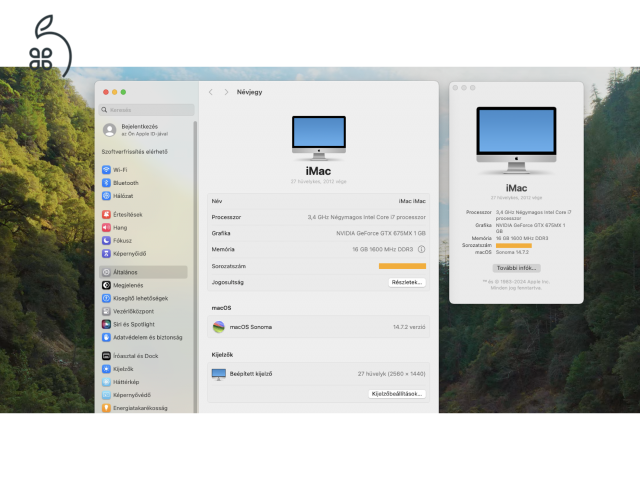Viewport: 640px width, 480px height.
Task: Click the Részletek... button
Action: (x=407, y=282)
